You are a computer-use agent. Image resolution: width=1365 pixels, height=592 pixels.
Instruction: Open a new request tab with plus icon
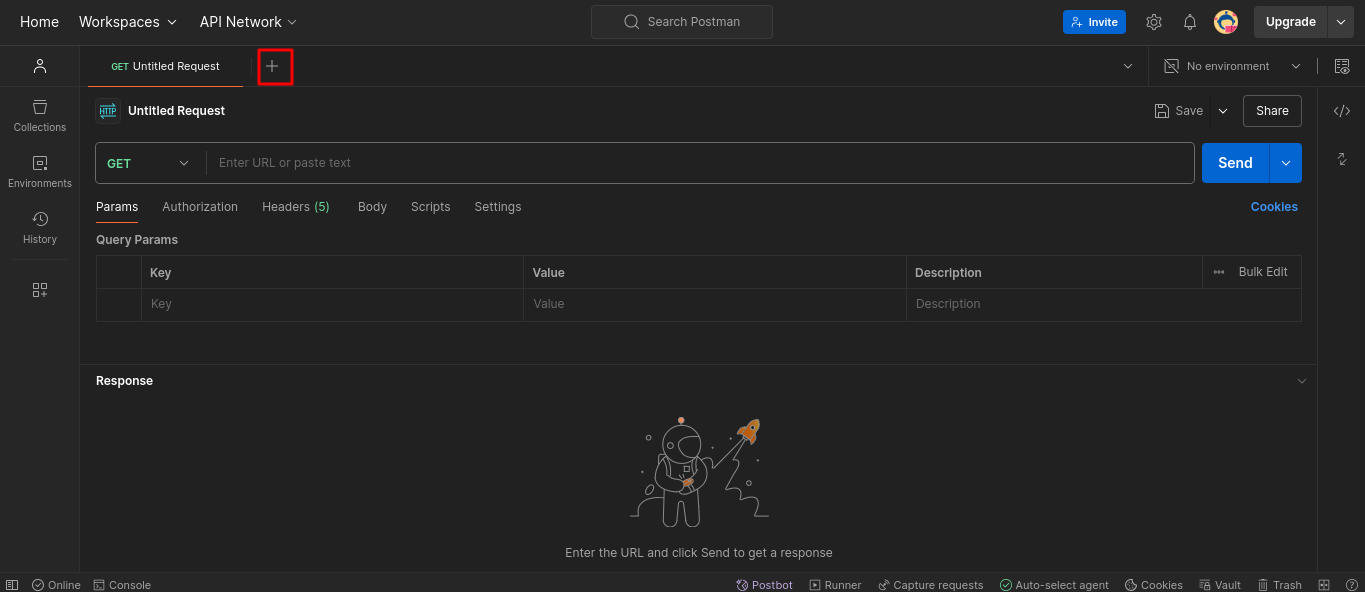pos(272,66)
